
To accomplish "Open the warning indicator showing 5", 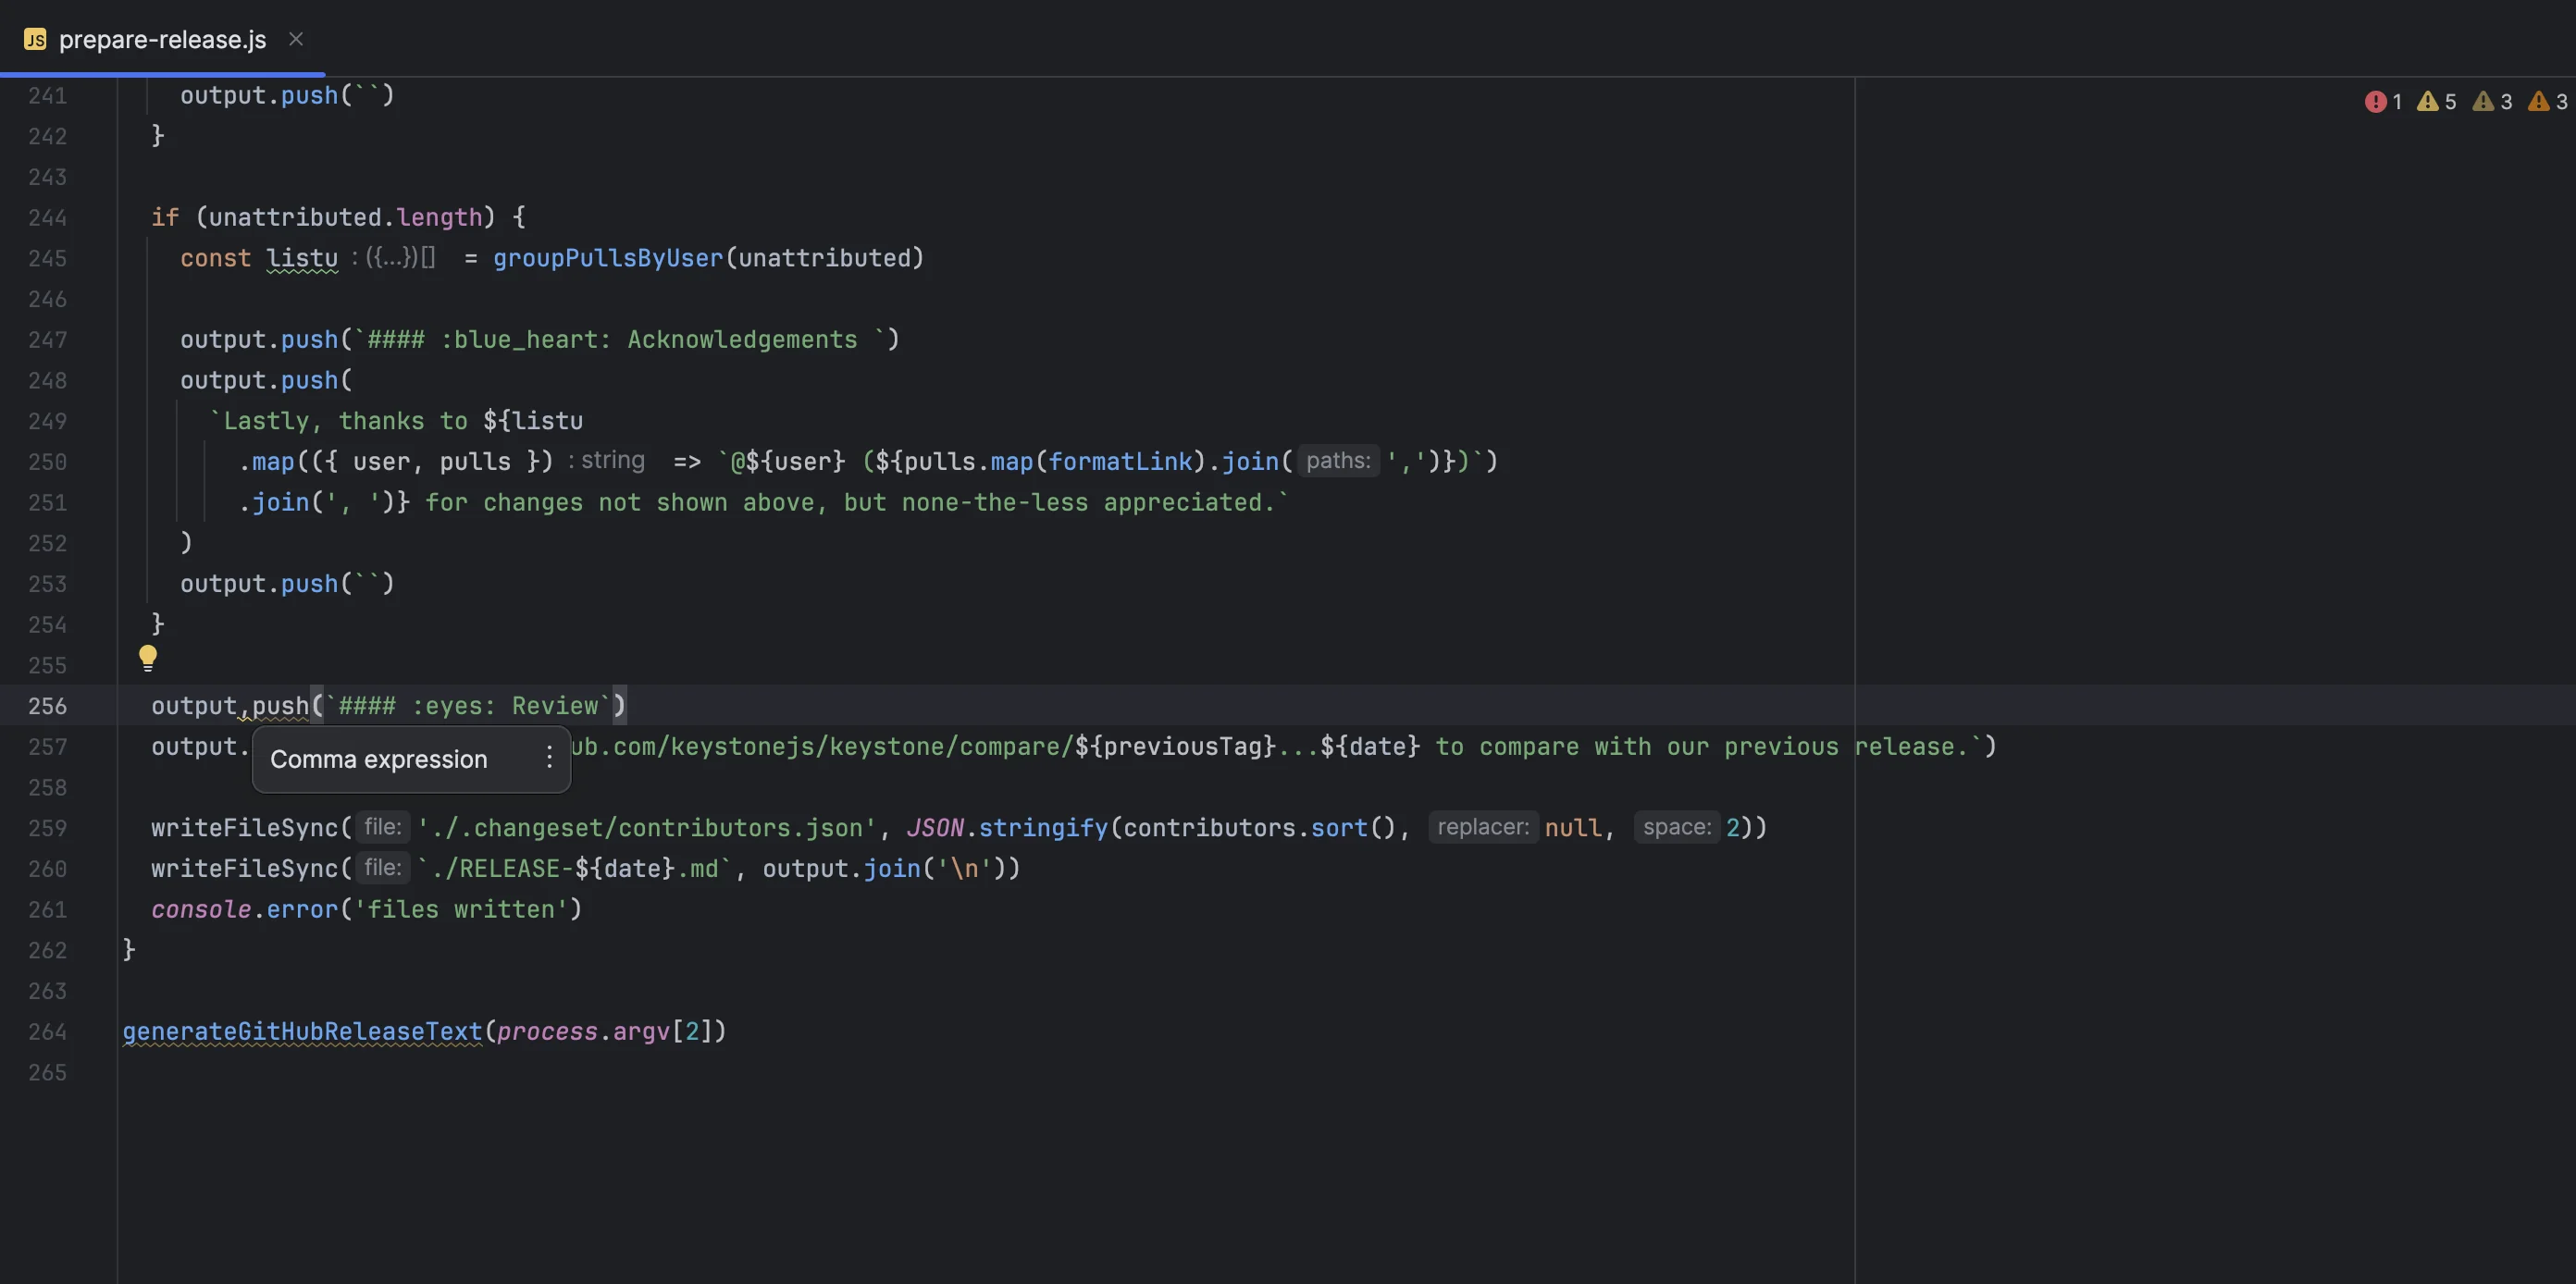I will 2437,102.
